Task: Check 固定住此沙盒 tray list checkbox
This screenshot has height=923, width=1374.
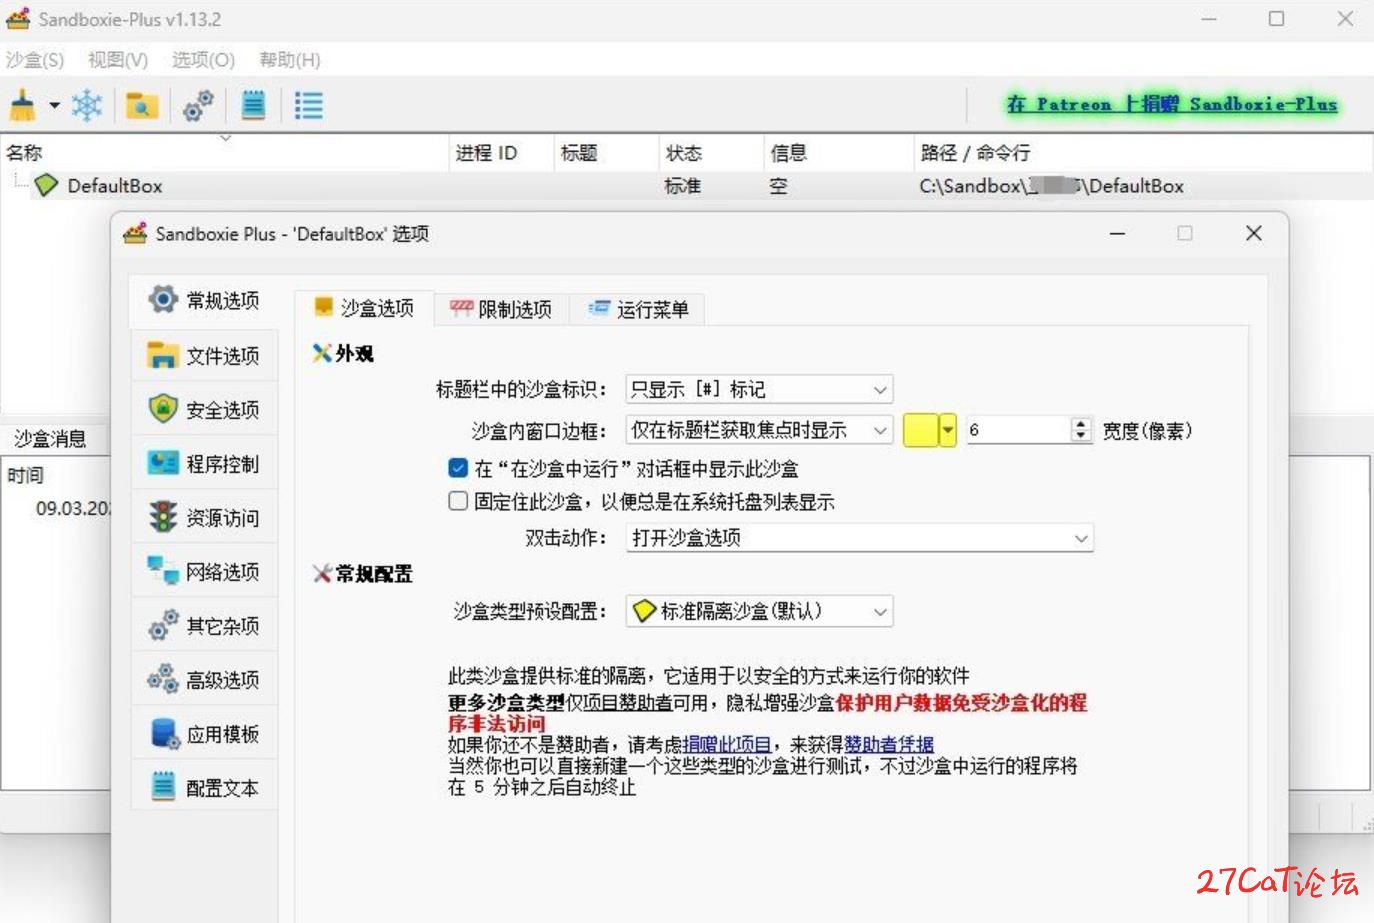Action: point(458,501)
